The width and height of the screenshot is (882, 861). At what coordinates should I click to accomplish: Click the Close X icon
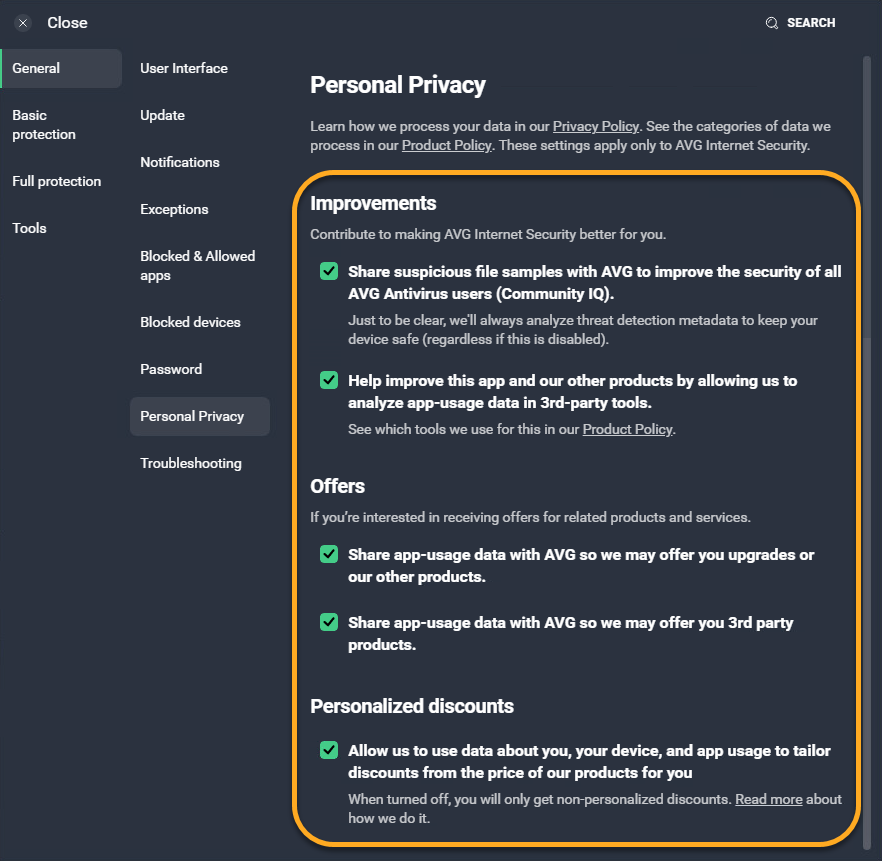tap(23, 23)
